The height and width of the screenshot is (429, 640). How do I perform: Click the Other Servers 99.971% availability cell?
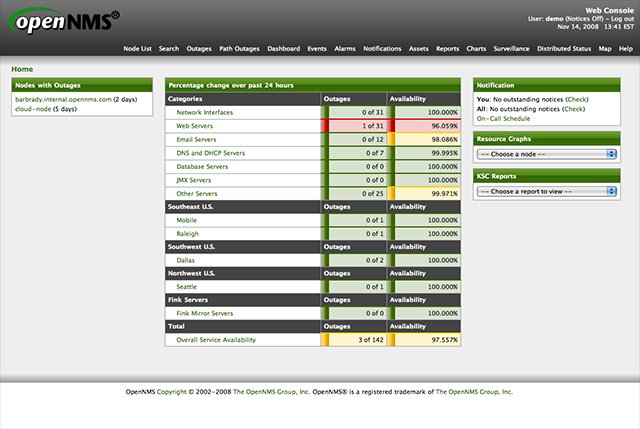click(x=424, y=193)
